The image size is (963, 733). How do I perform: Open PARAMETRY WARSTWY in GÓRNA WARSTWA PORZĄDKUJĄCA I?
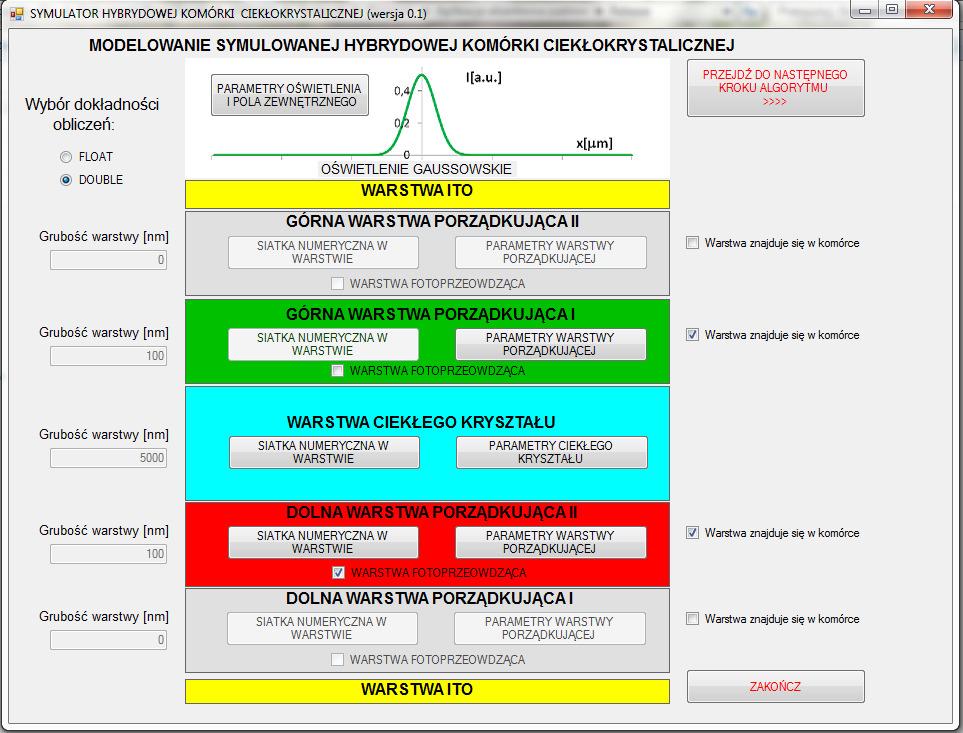click(x=550, y=344)
